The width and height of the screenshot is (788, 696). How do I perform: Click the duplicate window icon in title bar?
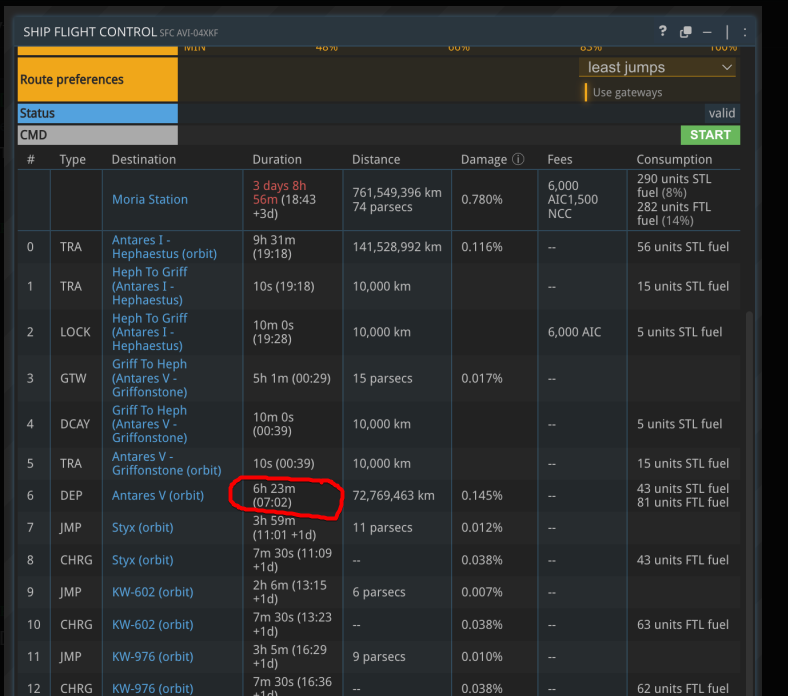tap(685, 32)
